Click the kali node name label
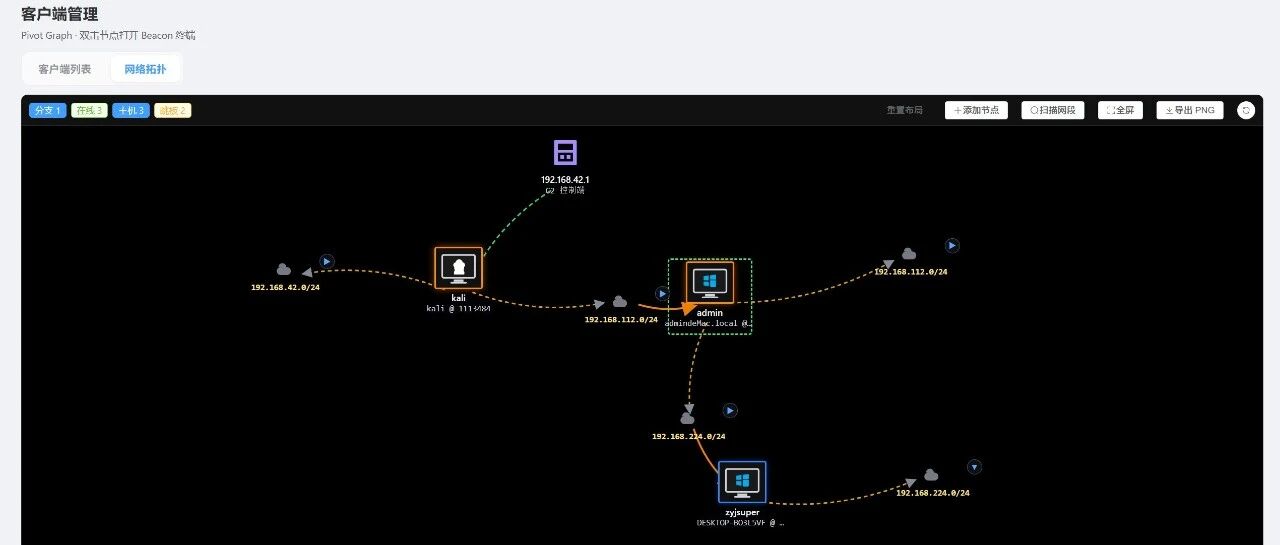Viewport: 1280px width, 545px height. tap(459, 297)
